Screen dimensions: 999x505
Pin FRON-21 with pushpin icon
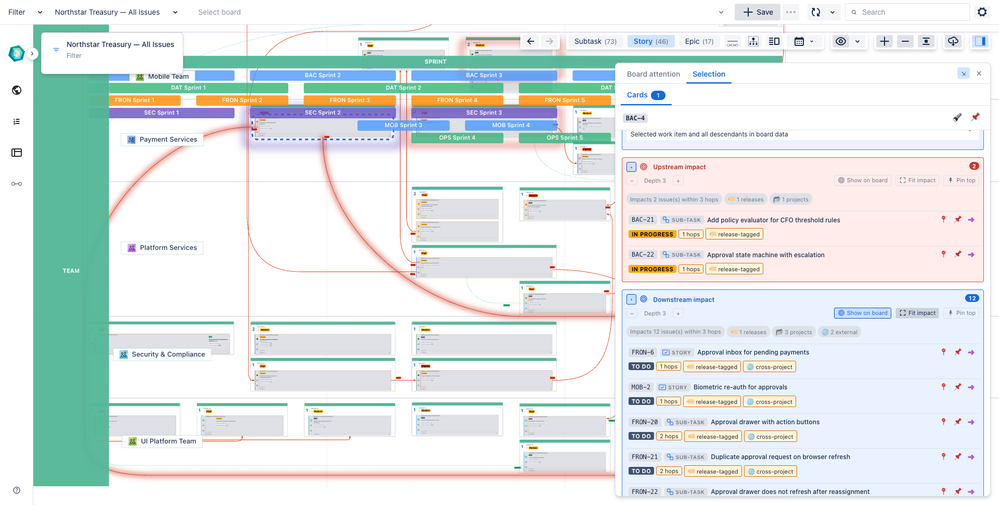click(x=958, y=457)
